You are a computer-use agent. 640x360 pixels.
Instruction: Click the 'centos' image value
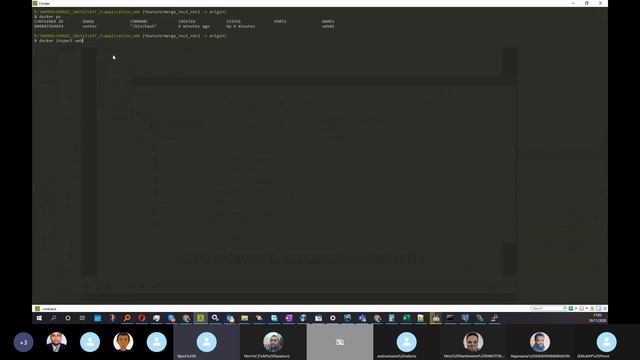tap(89, 26)
